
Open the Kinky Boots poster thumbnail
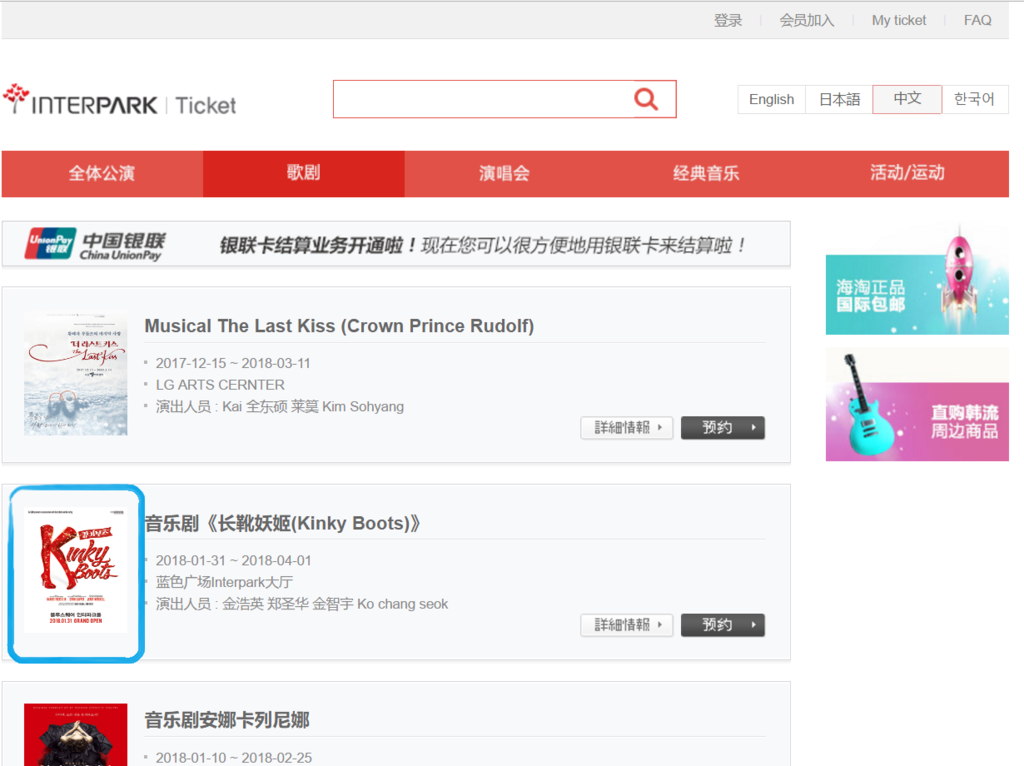pyautogui.click(x=76, y=570)
